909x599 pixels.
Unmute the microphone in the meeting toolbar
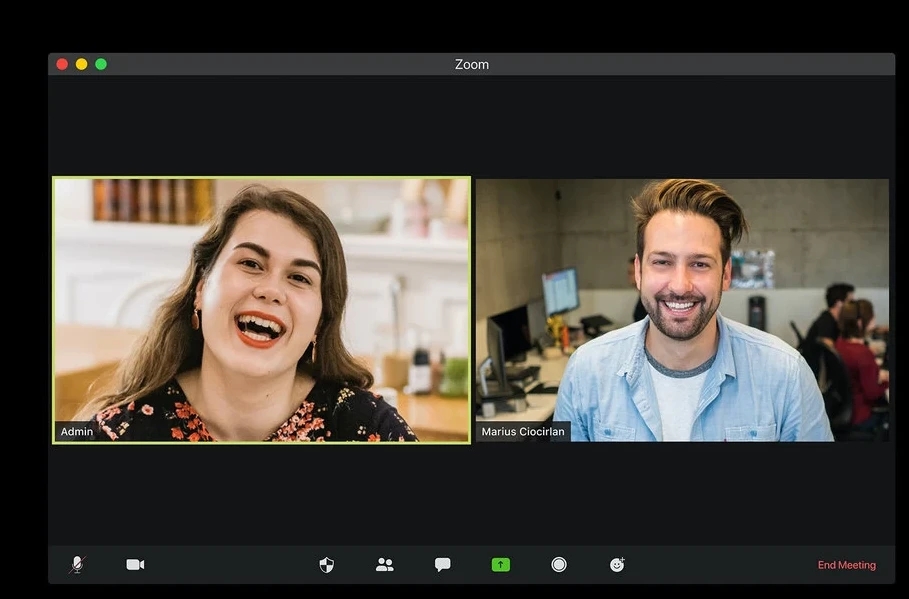click(77, 565)
